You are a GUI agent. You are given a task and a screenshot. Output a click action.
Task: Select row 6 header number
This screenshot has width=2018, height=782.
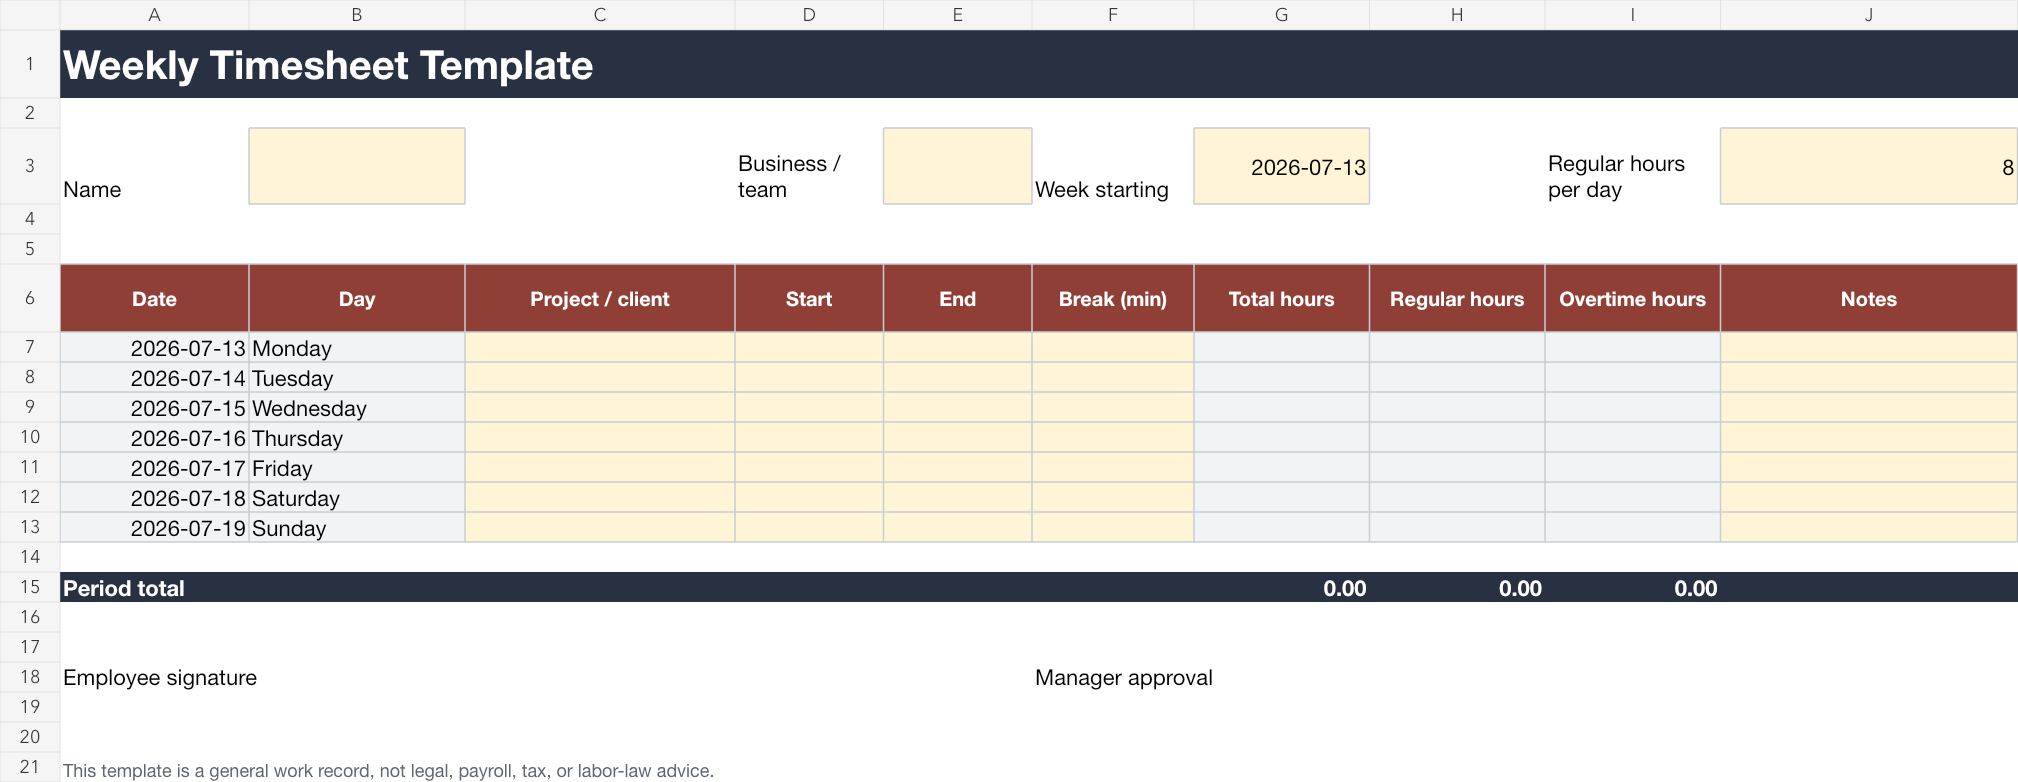pyautogui.click(x=30, y=298)
